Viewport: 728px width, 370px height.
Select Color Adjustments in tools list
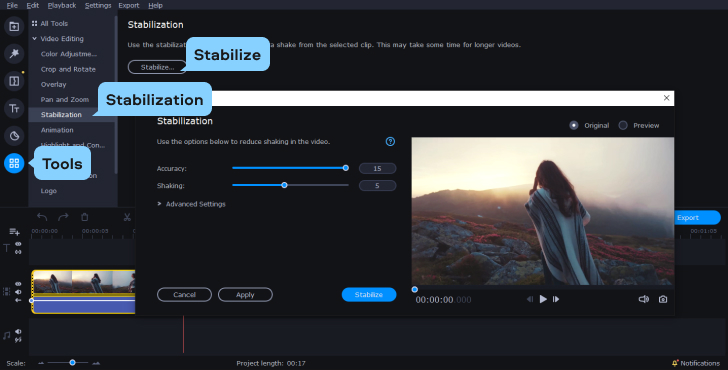69,54
